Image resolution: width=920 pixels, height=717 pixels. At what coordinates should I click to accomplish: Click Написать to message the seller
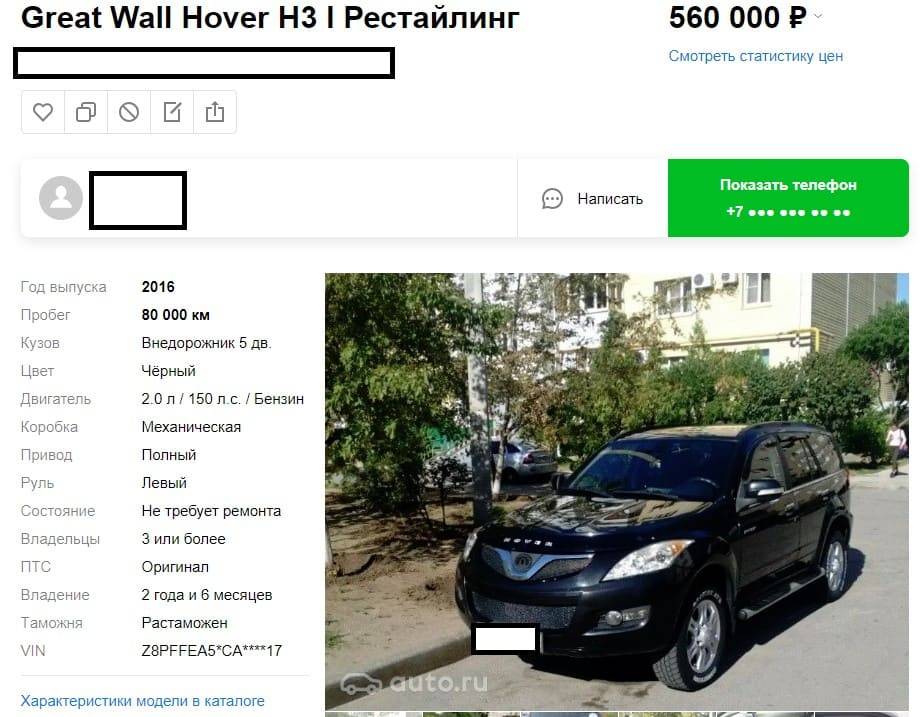[x=610, y=199]
